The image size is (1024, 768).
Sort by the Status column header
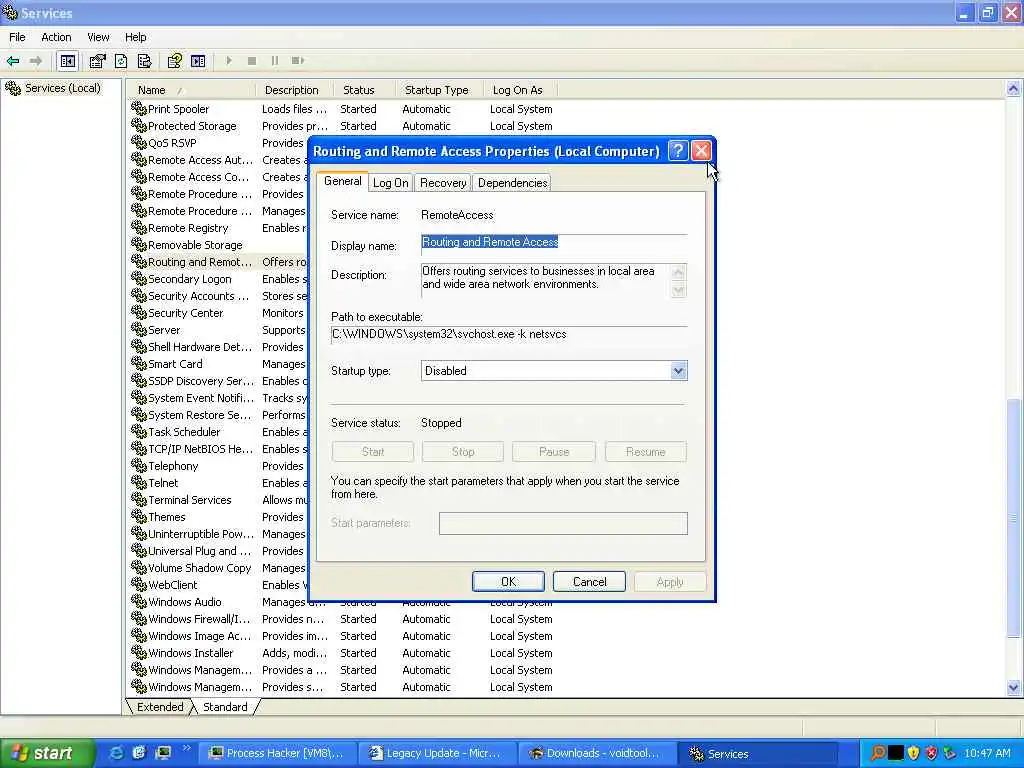coord(364,89)
